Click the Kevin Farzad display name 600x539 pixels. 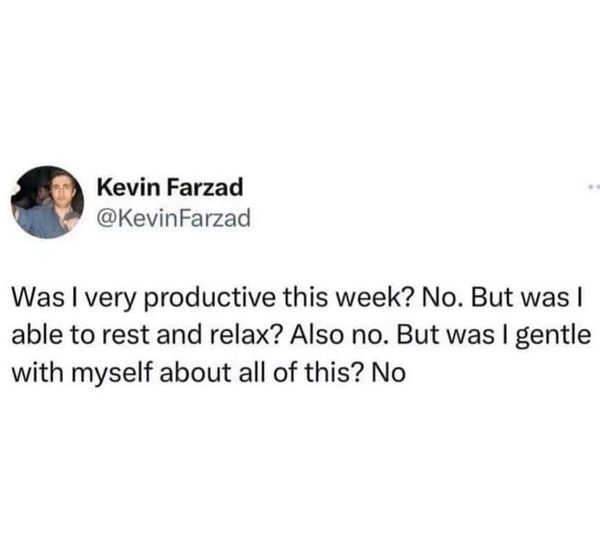click(x=170, y=187)
